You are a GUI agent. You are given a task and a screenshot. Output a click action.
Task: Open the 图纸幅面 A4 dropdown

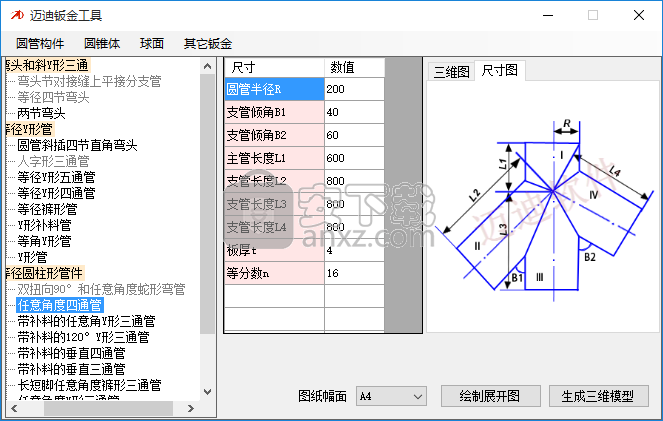pyautogui.click(x=391, y=396)
